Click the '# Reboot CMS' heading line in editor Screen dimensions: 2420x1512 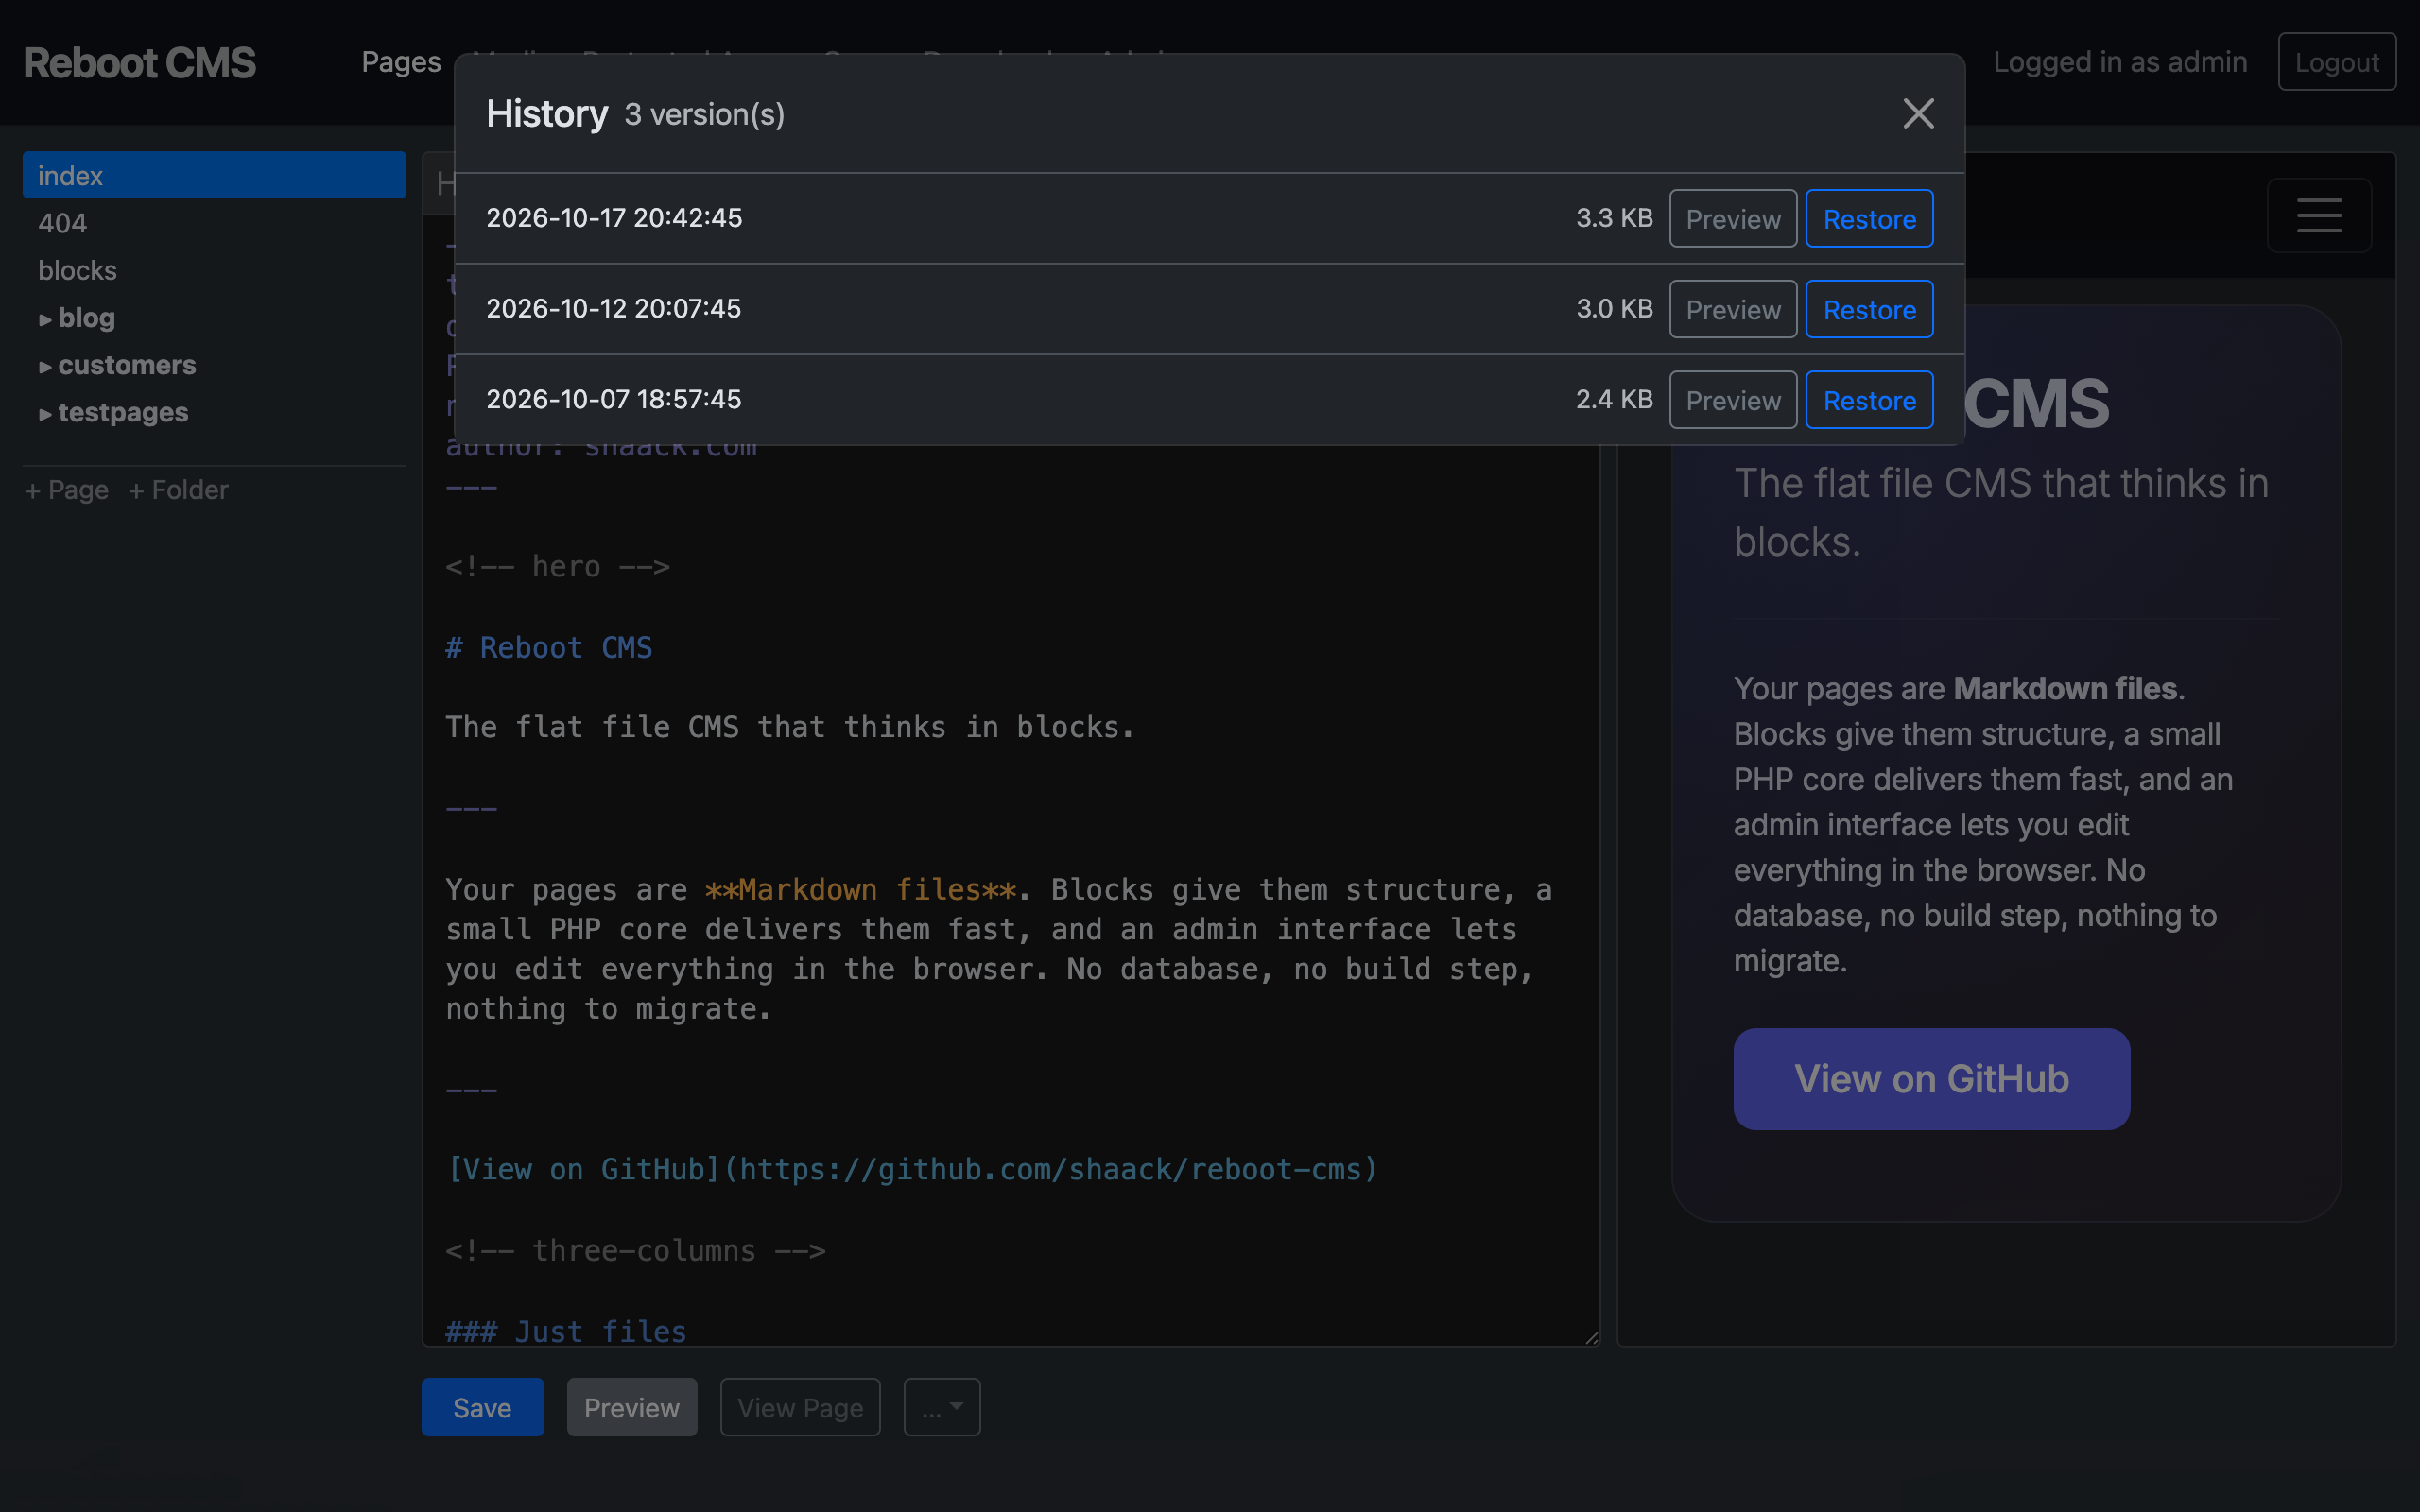pyautogui.click(x=549, y=648)
